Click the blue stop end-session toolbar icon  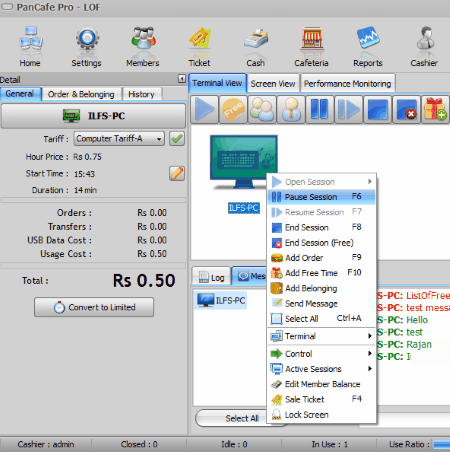click(x=378, y=109)
